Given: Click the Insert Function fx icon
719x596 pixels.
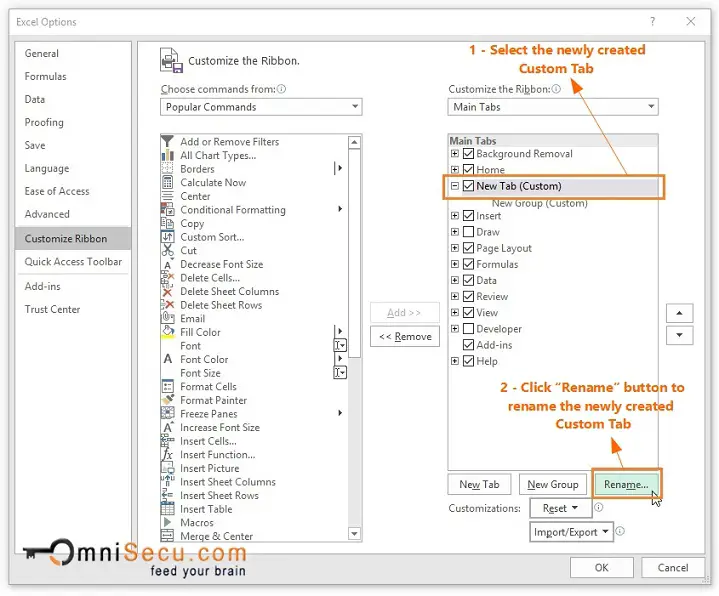Looking at the screenshot, I should pos(167,454).
